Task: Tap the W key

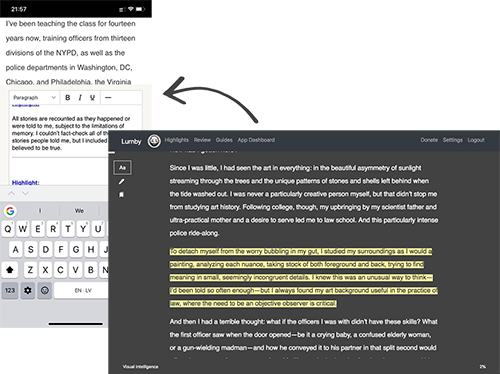Action: pos(23,229)
